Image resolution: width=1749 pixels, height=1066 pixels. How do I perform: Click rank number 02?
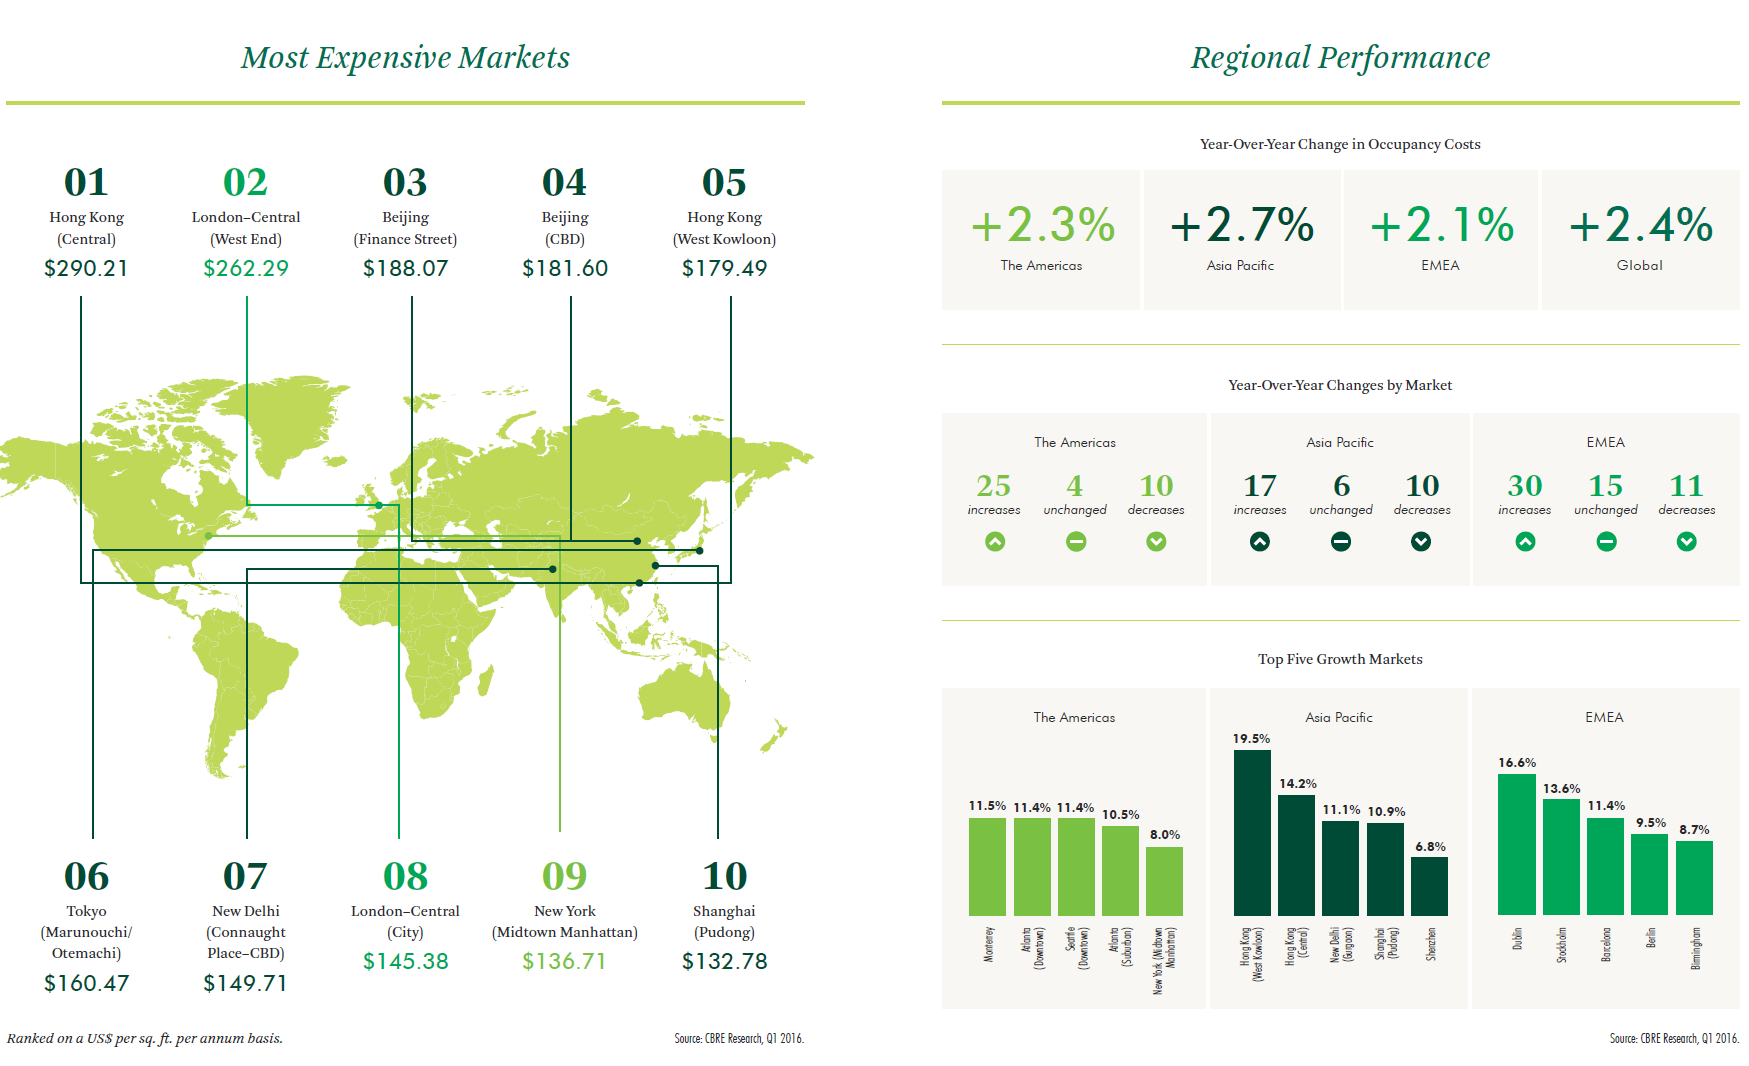point(245,183)
